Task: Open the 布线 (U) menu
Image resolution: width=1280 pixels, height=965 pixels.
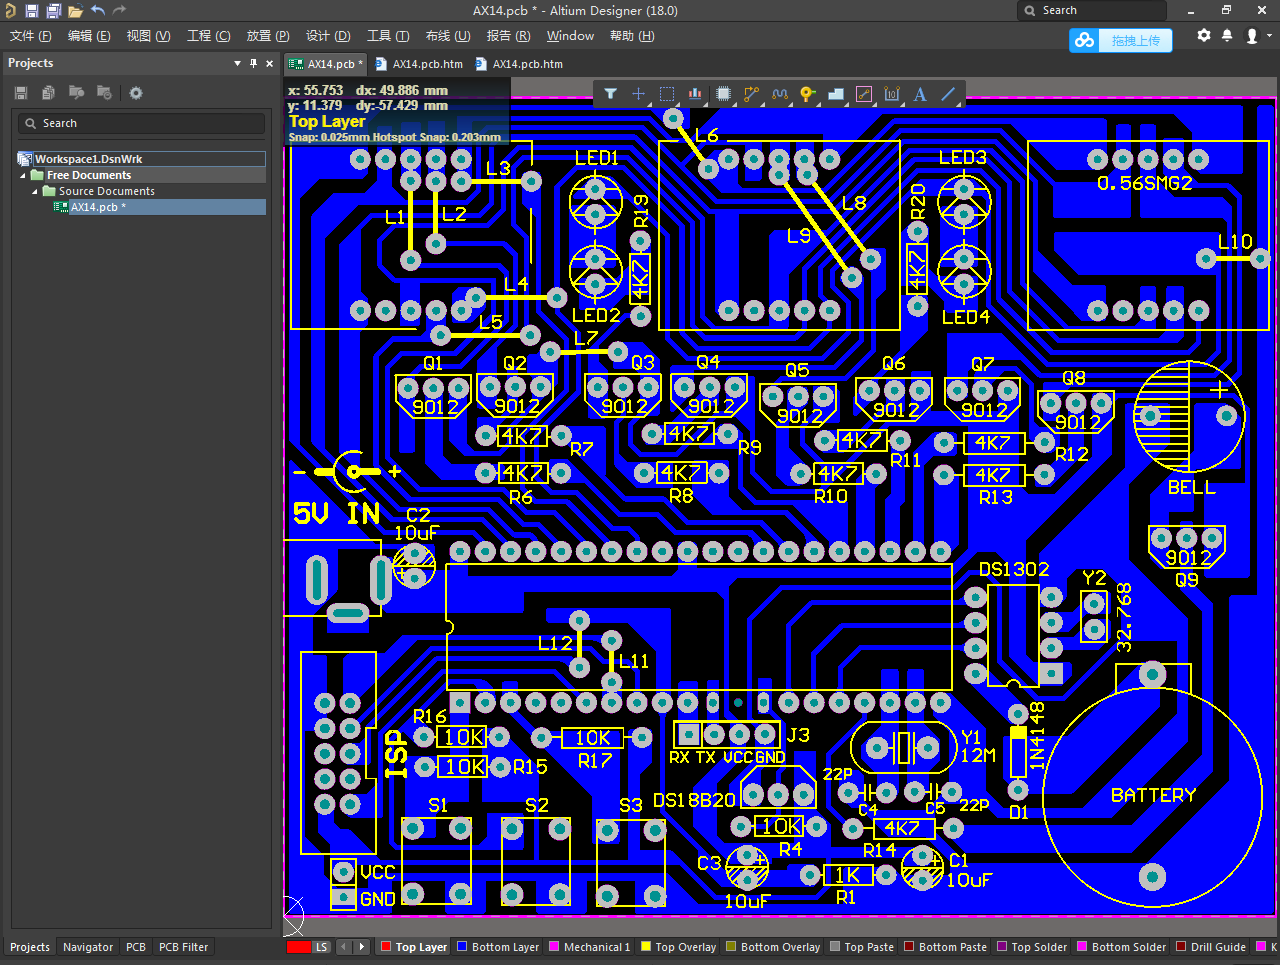Action: [448, 36]
